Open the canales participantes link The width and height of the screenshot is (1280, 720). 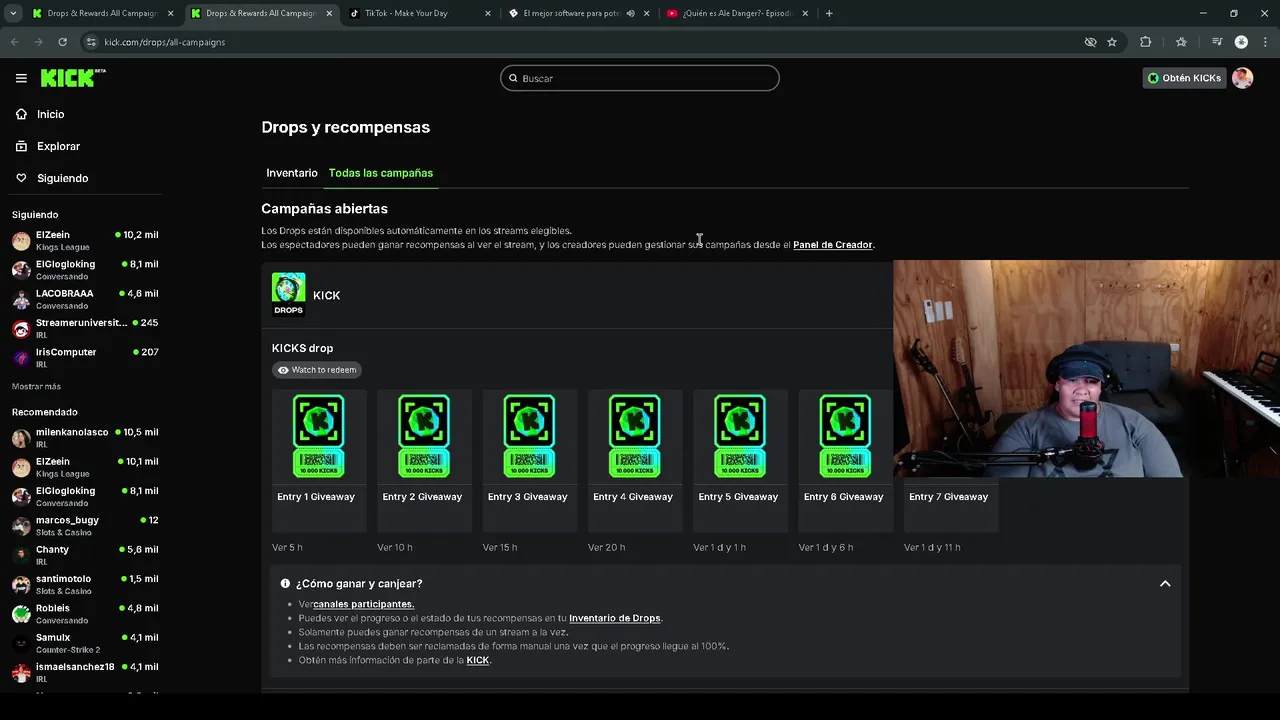(363, 604)
